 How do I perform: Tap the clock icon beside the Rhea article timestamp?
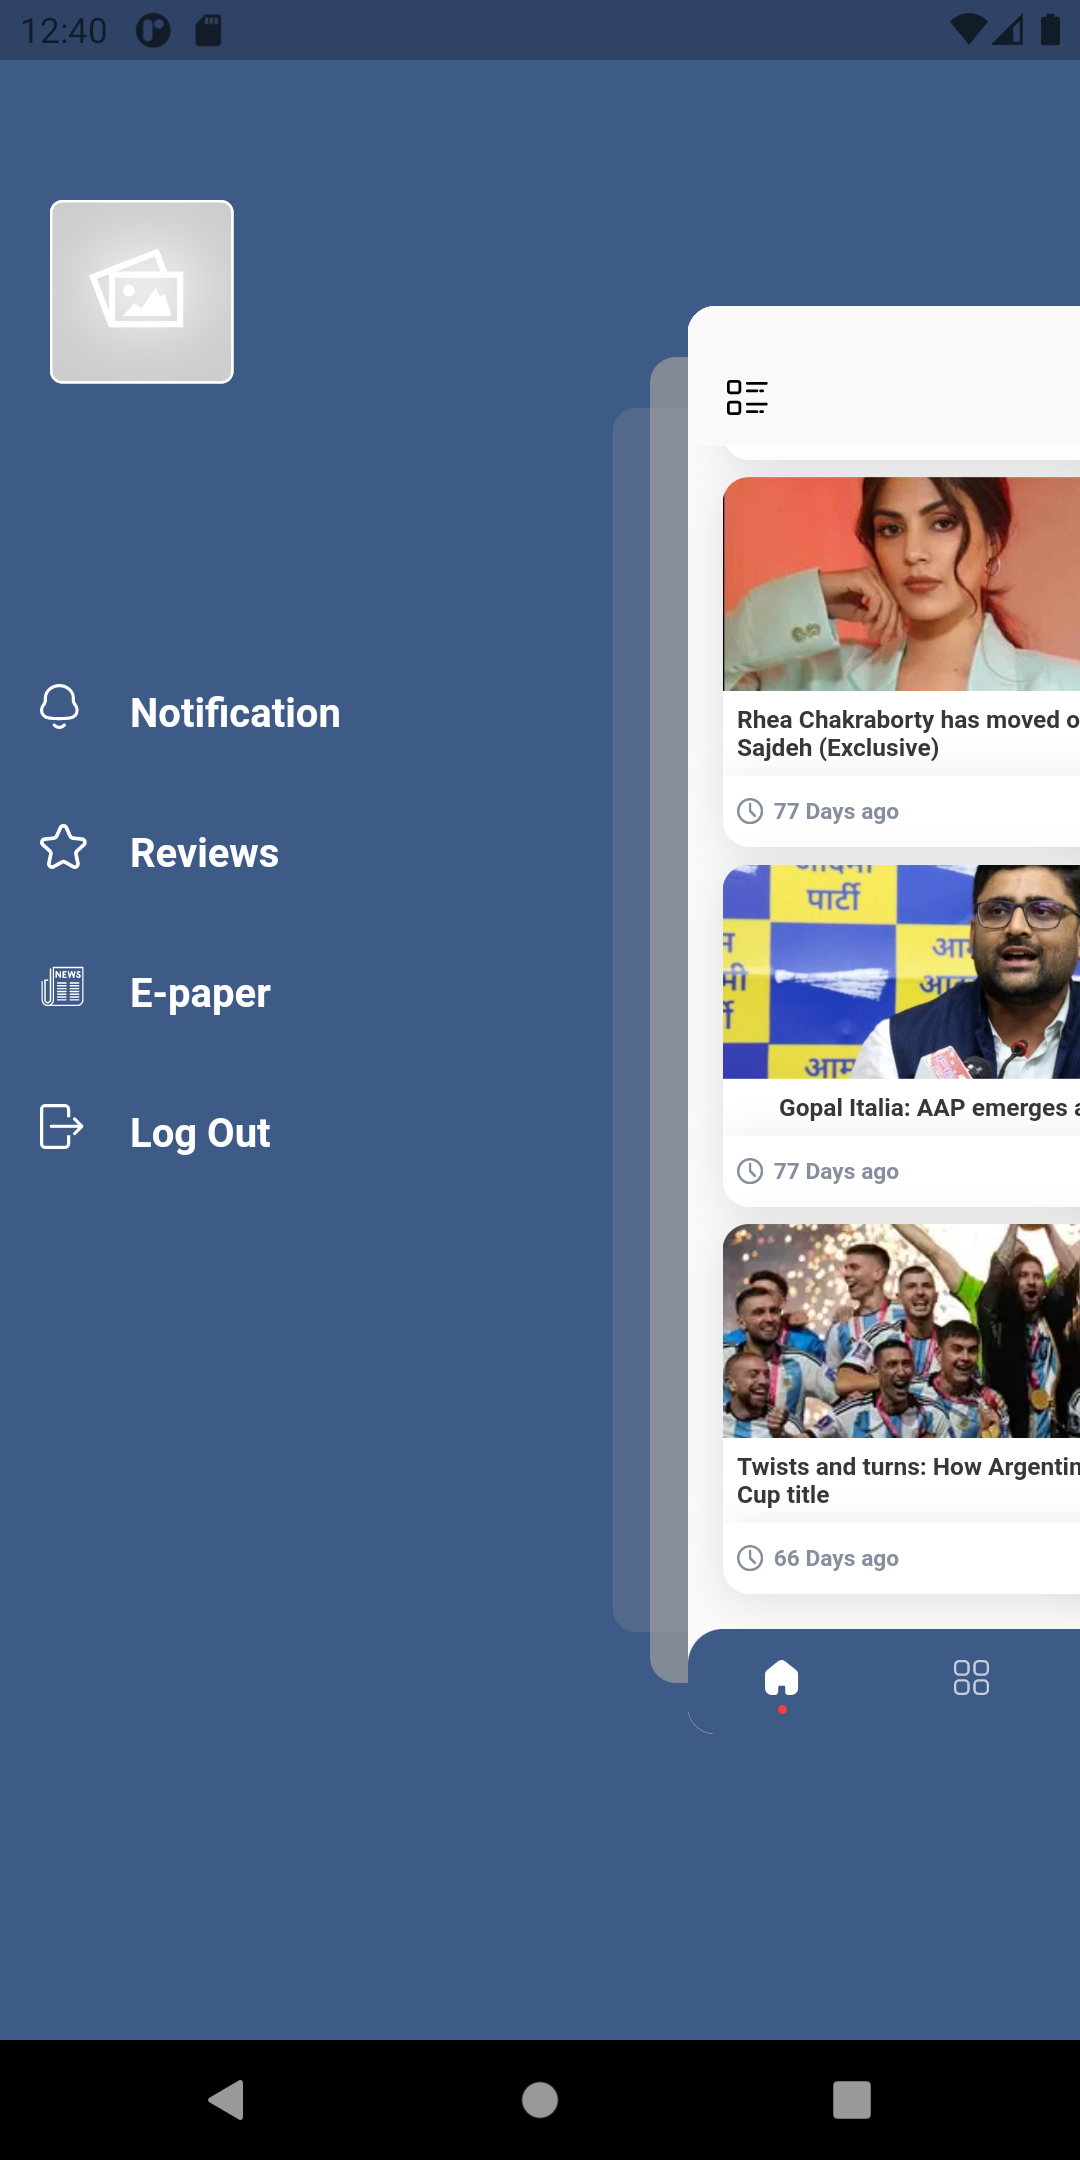[x=750, y=810]
